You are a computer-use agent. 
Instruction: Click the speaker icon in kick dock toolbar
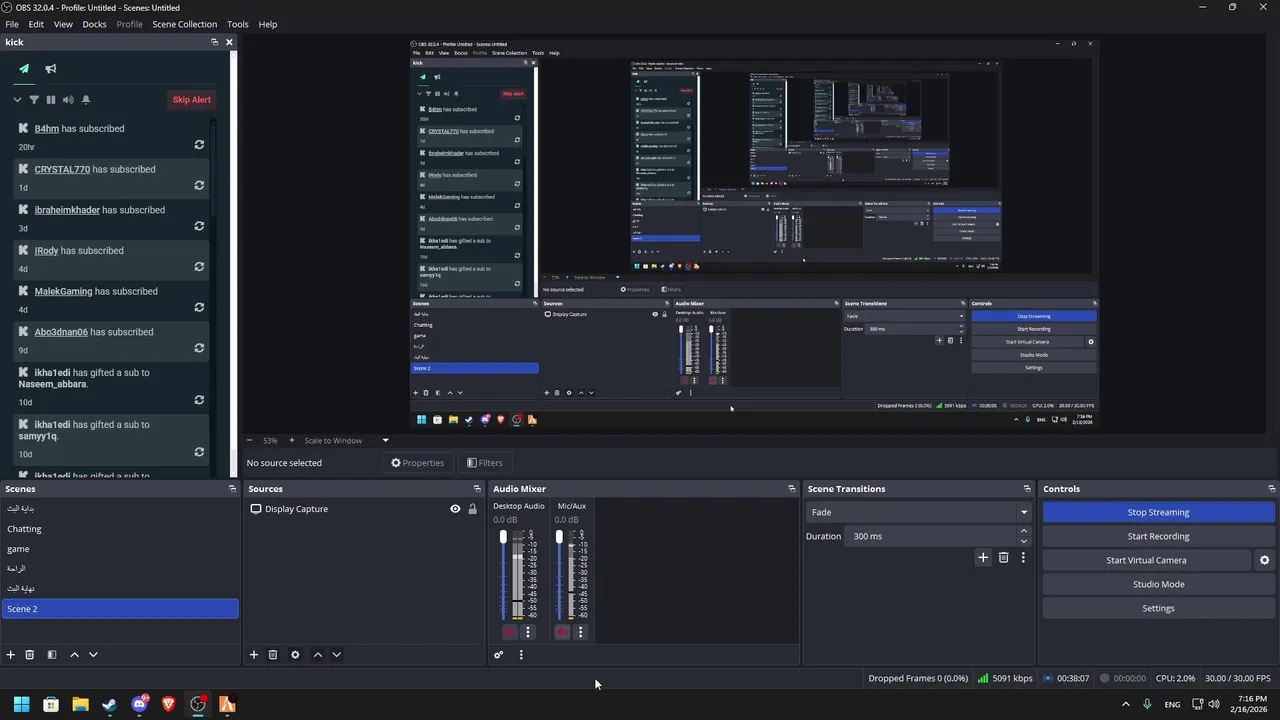(68, 100)
